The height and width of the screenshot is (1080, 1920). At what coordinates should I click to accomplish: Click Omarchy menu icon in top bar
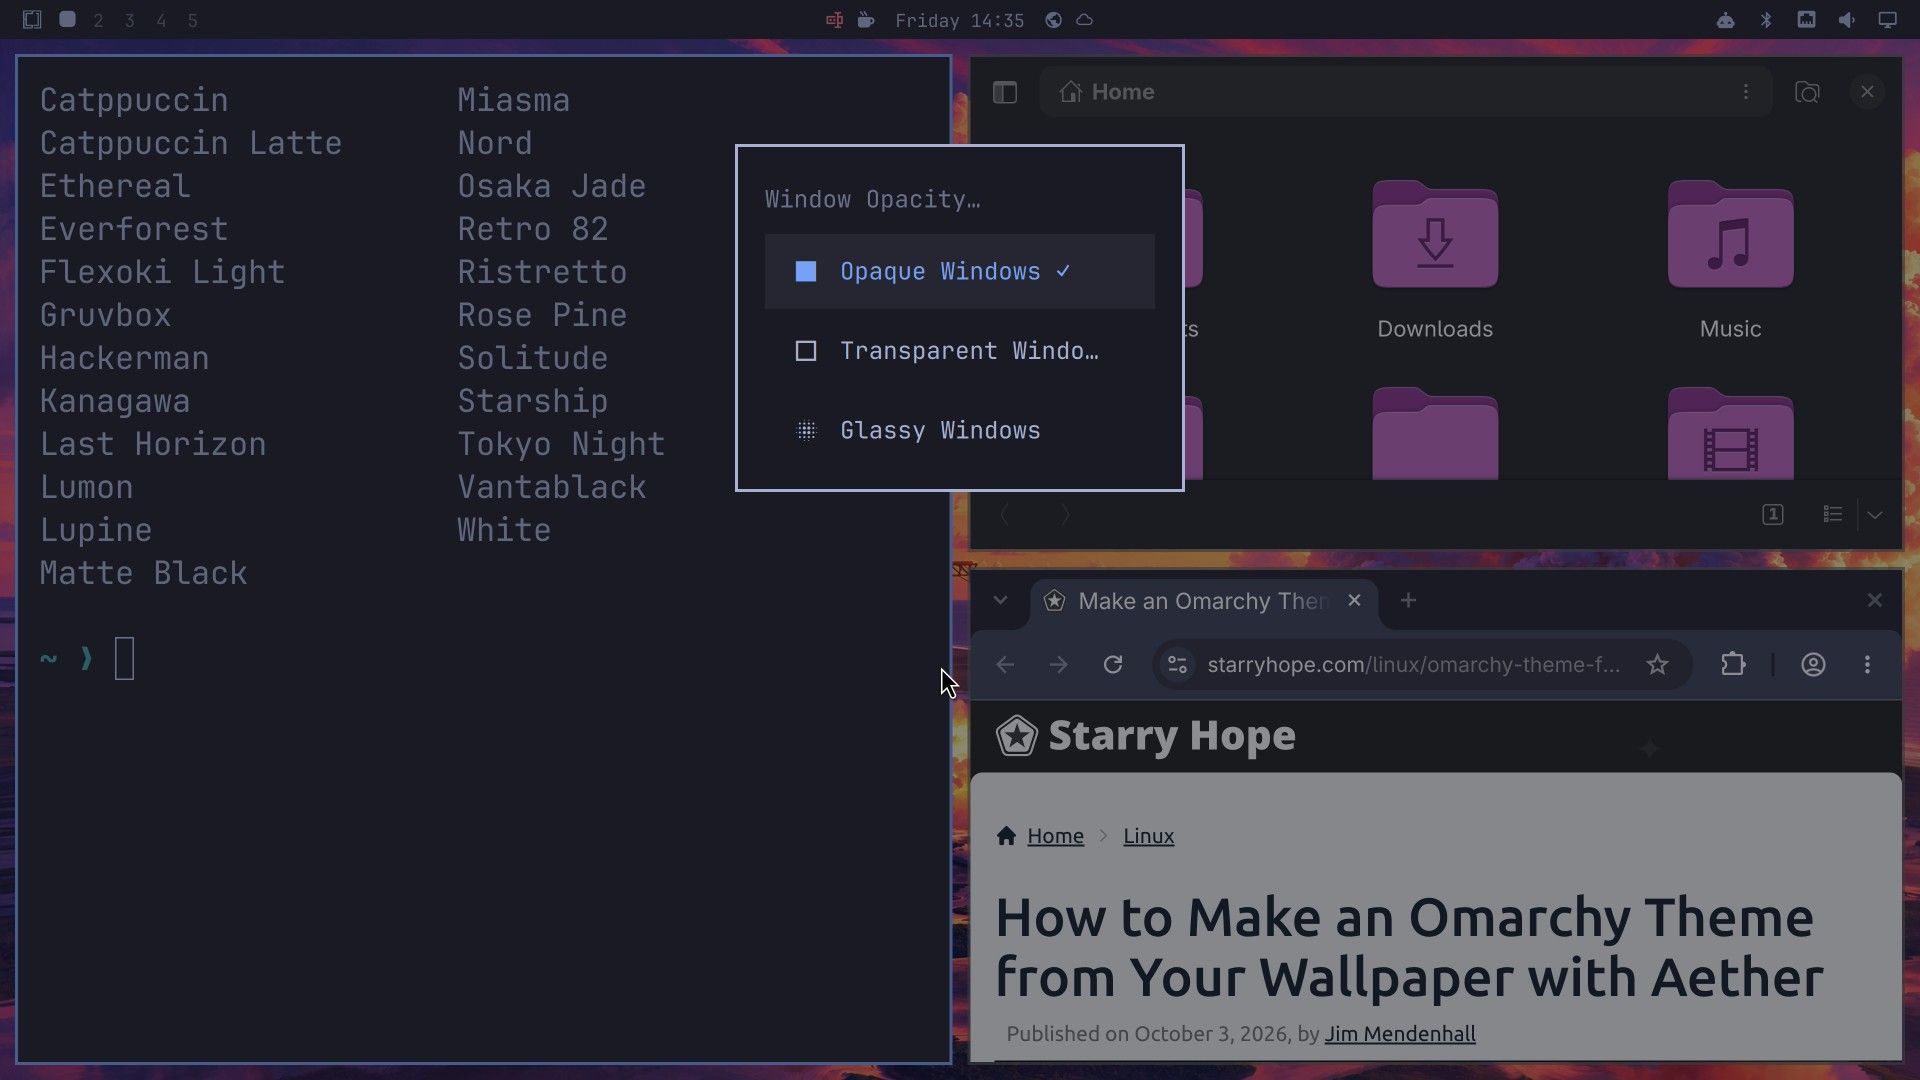coord(32,20)
